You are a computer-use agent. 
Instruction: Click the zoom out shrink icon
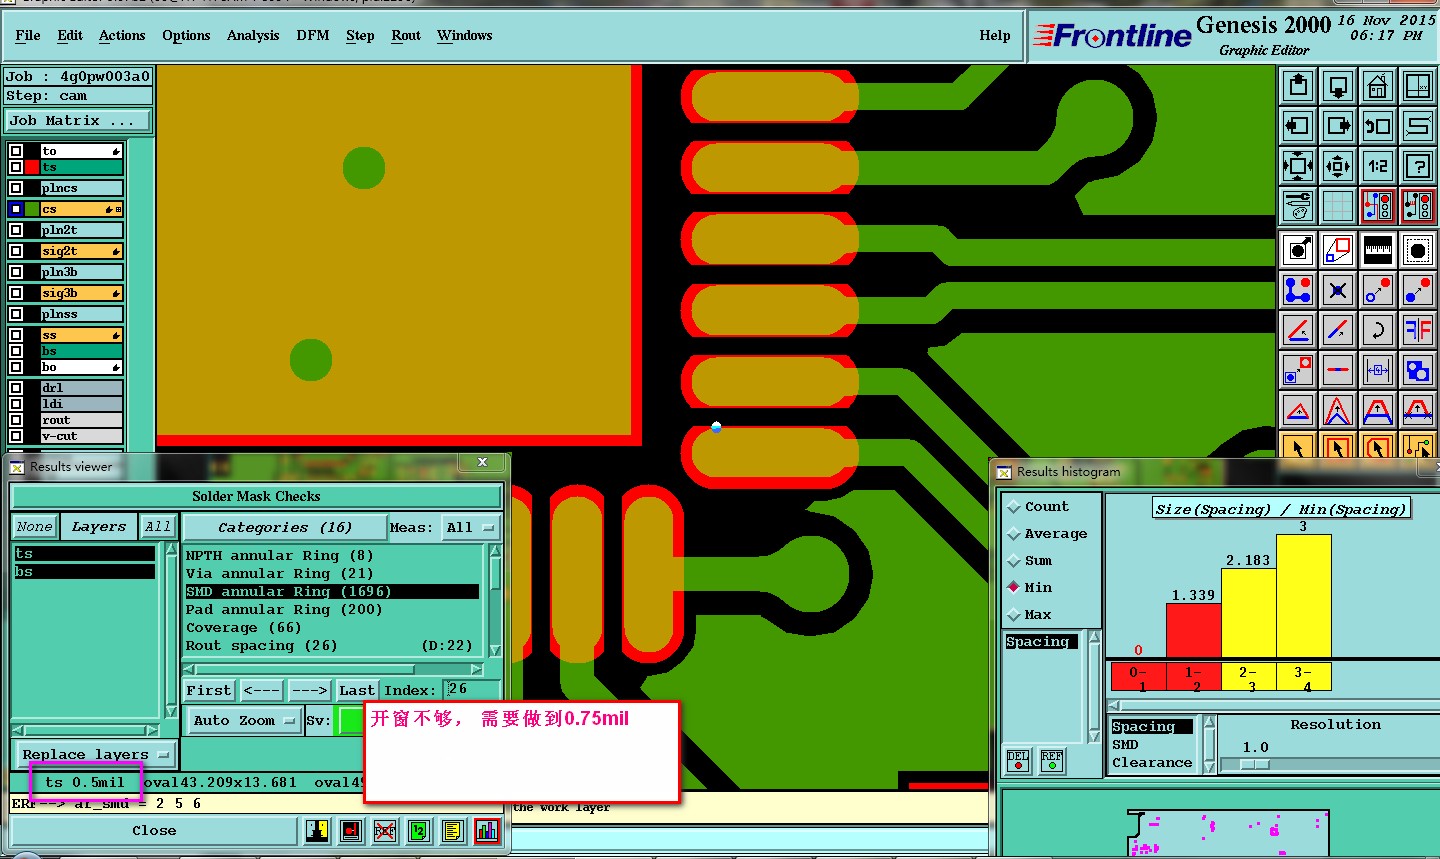(1338, 167)
